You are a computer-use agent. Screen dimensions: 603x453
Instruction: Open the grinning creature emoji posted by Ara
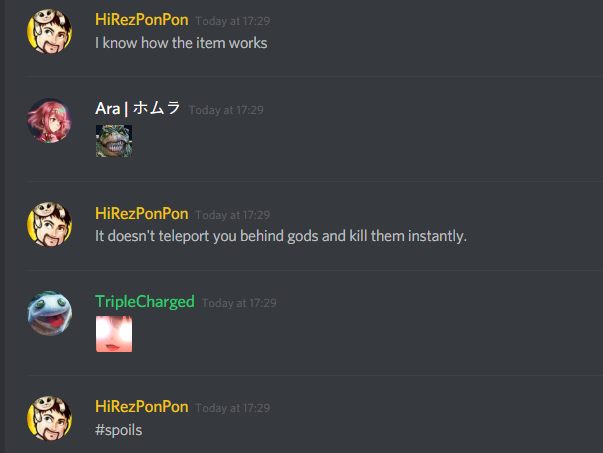(x=114, y=141)
